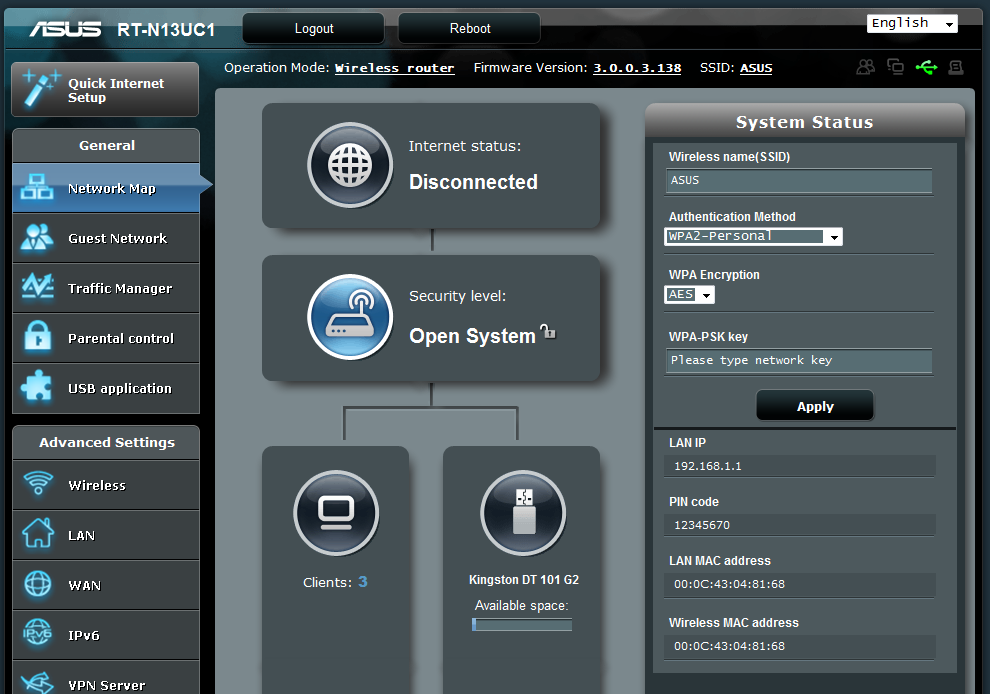Open the English language dropdown
Screen dimensions: 990x694
pos(912,23)
